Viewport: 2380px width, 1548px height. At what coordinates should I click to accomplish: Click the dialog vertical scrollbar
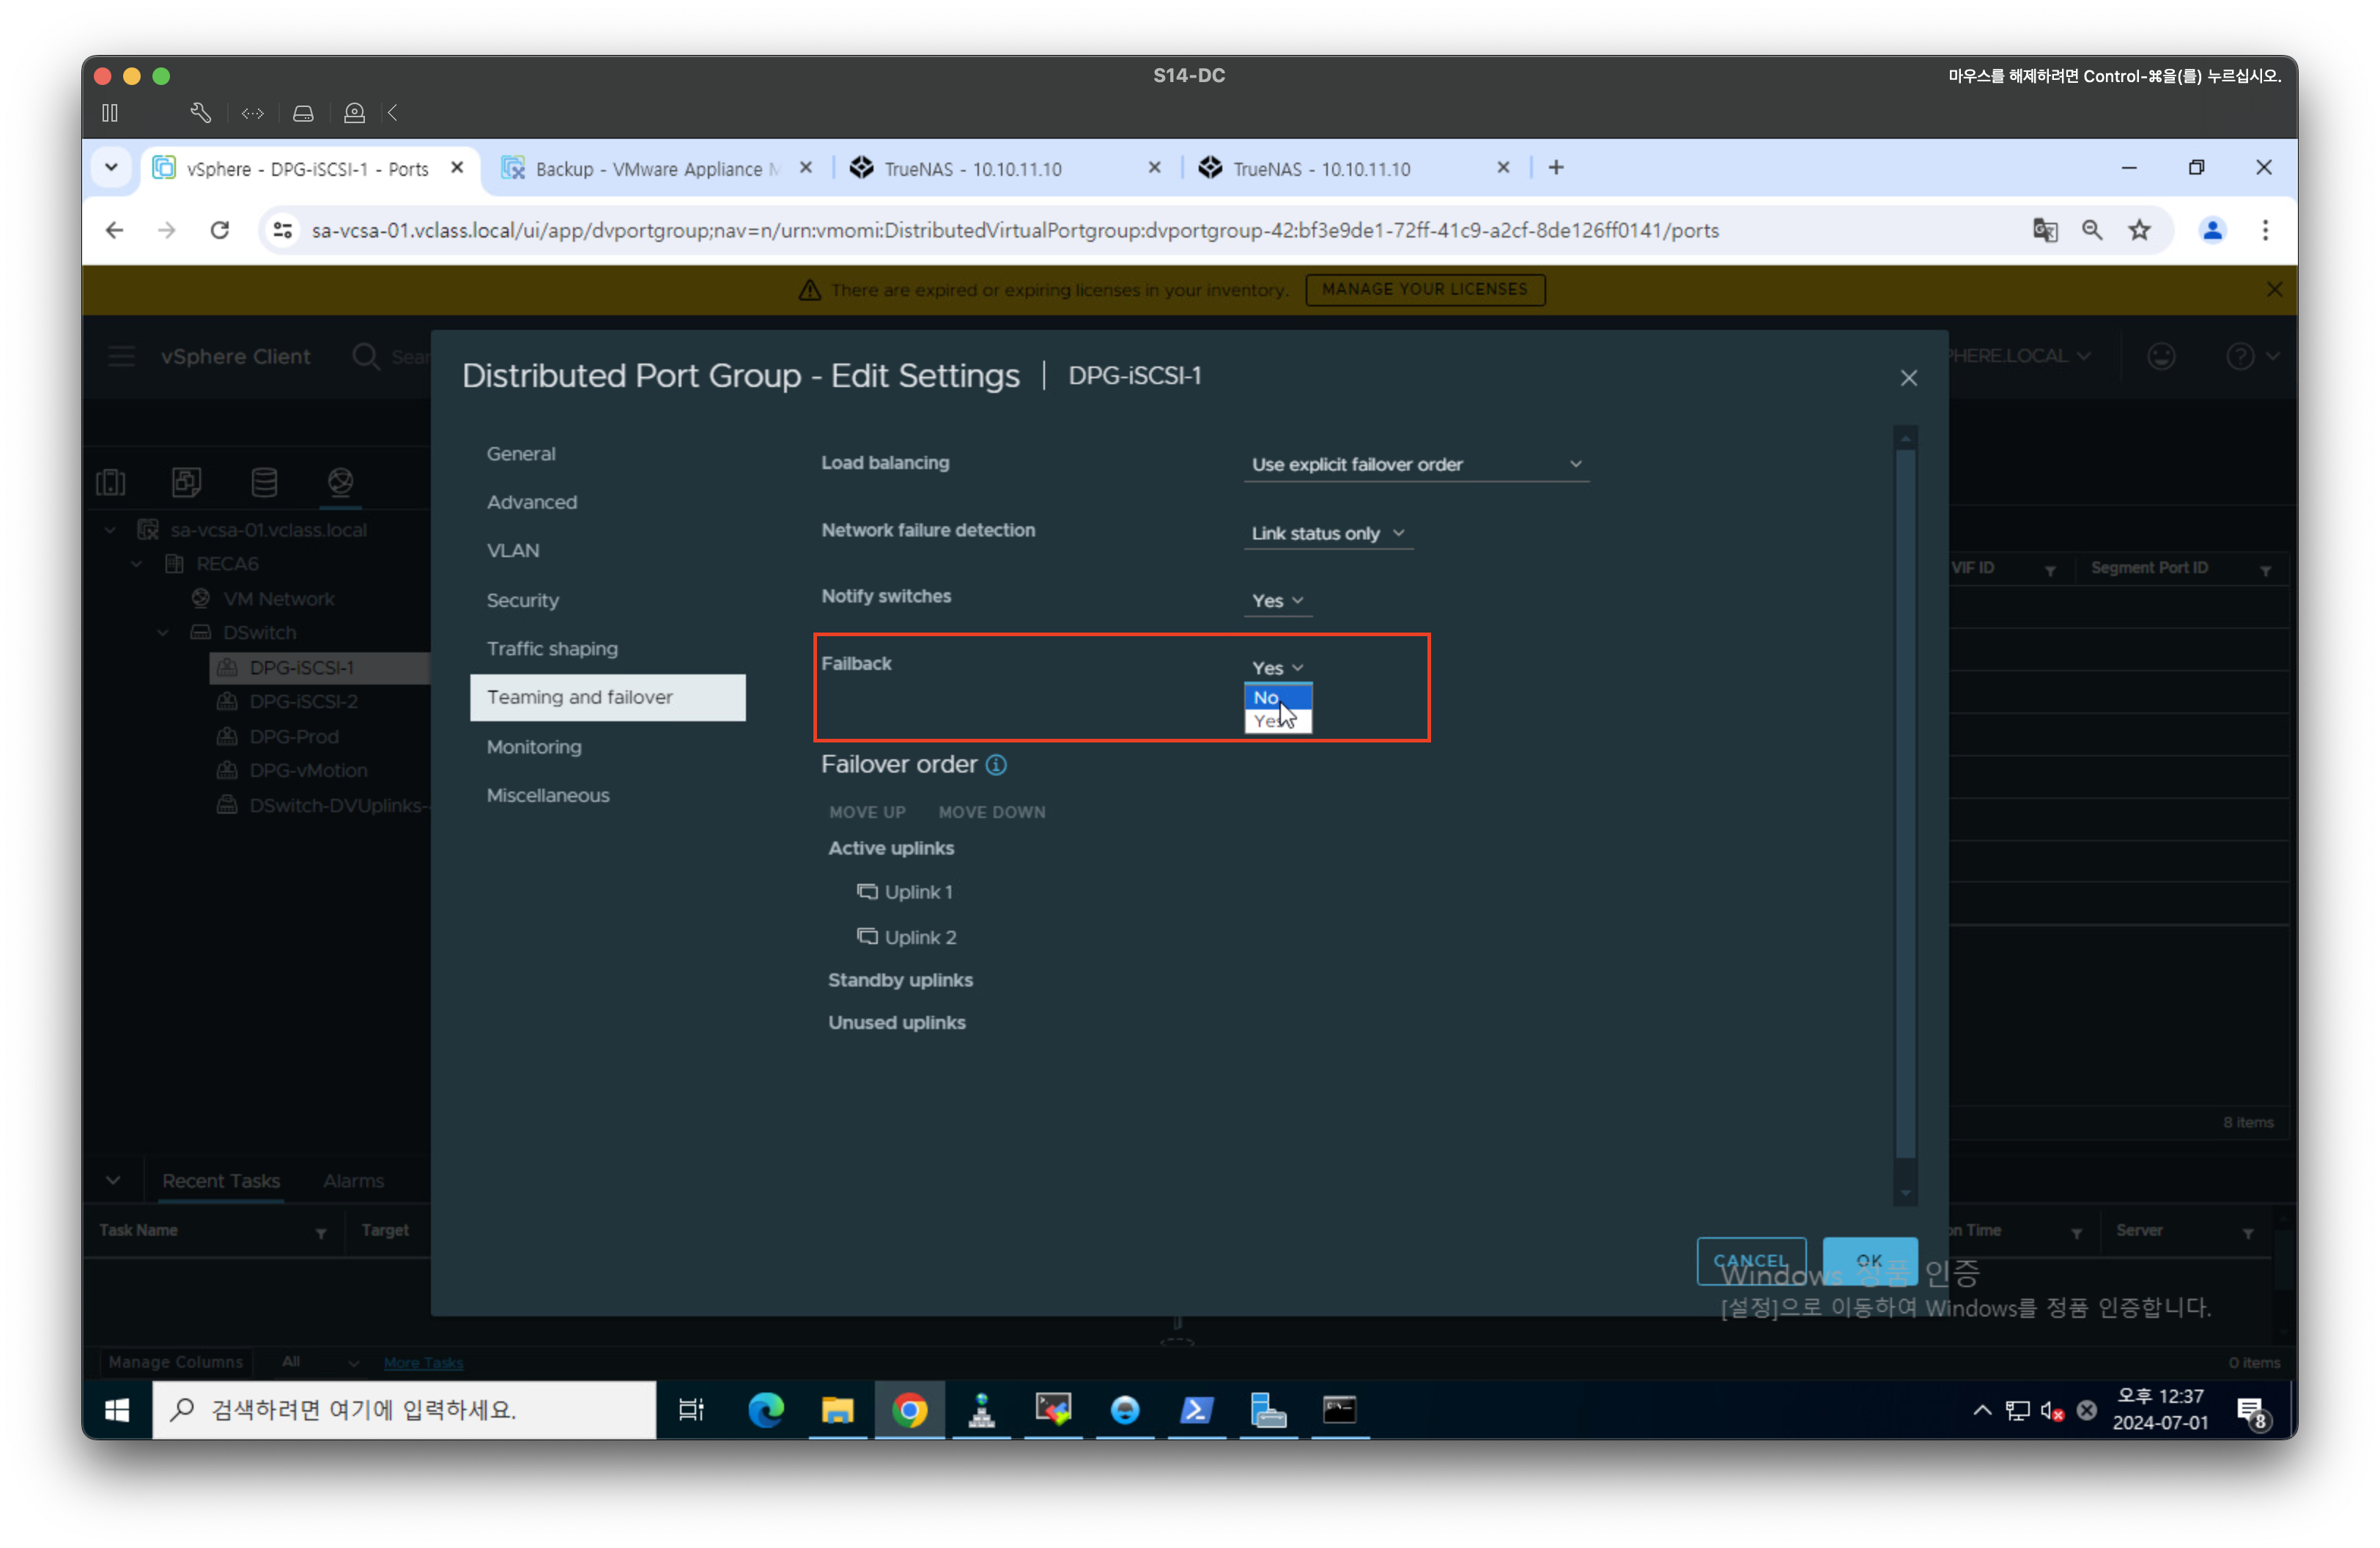tap(1905, 800)
